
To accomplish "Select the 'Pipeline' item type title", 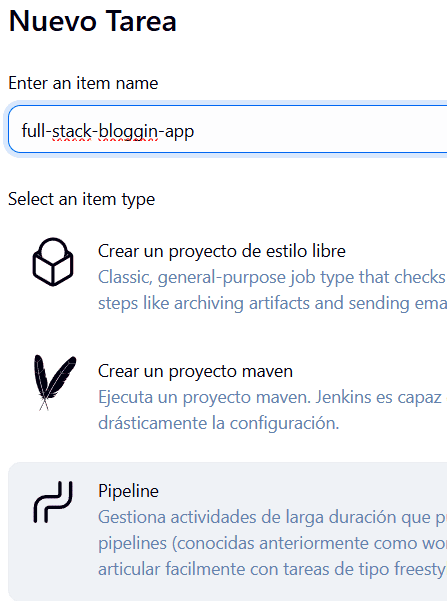I will 128,491.
